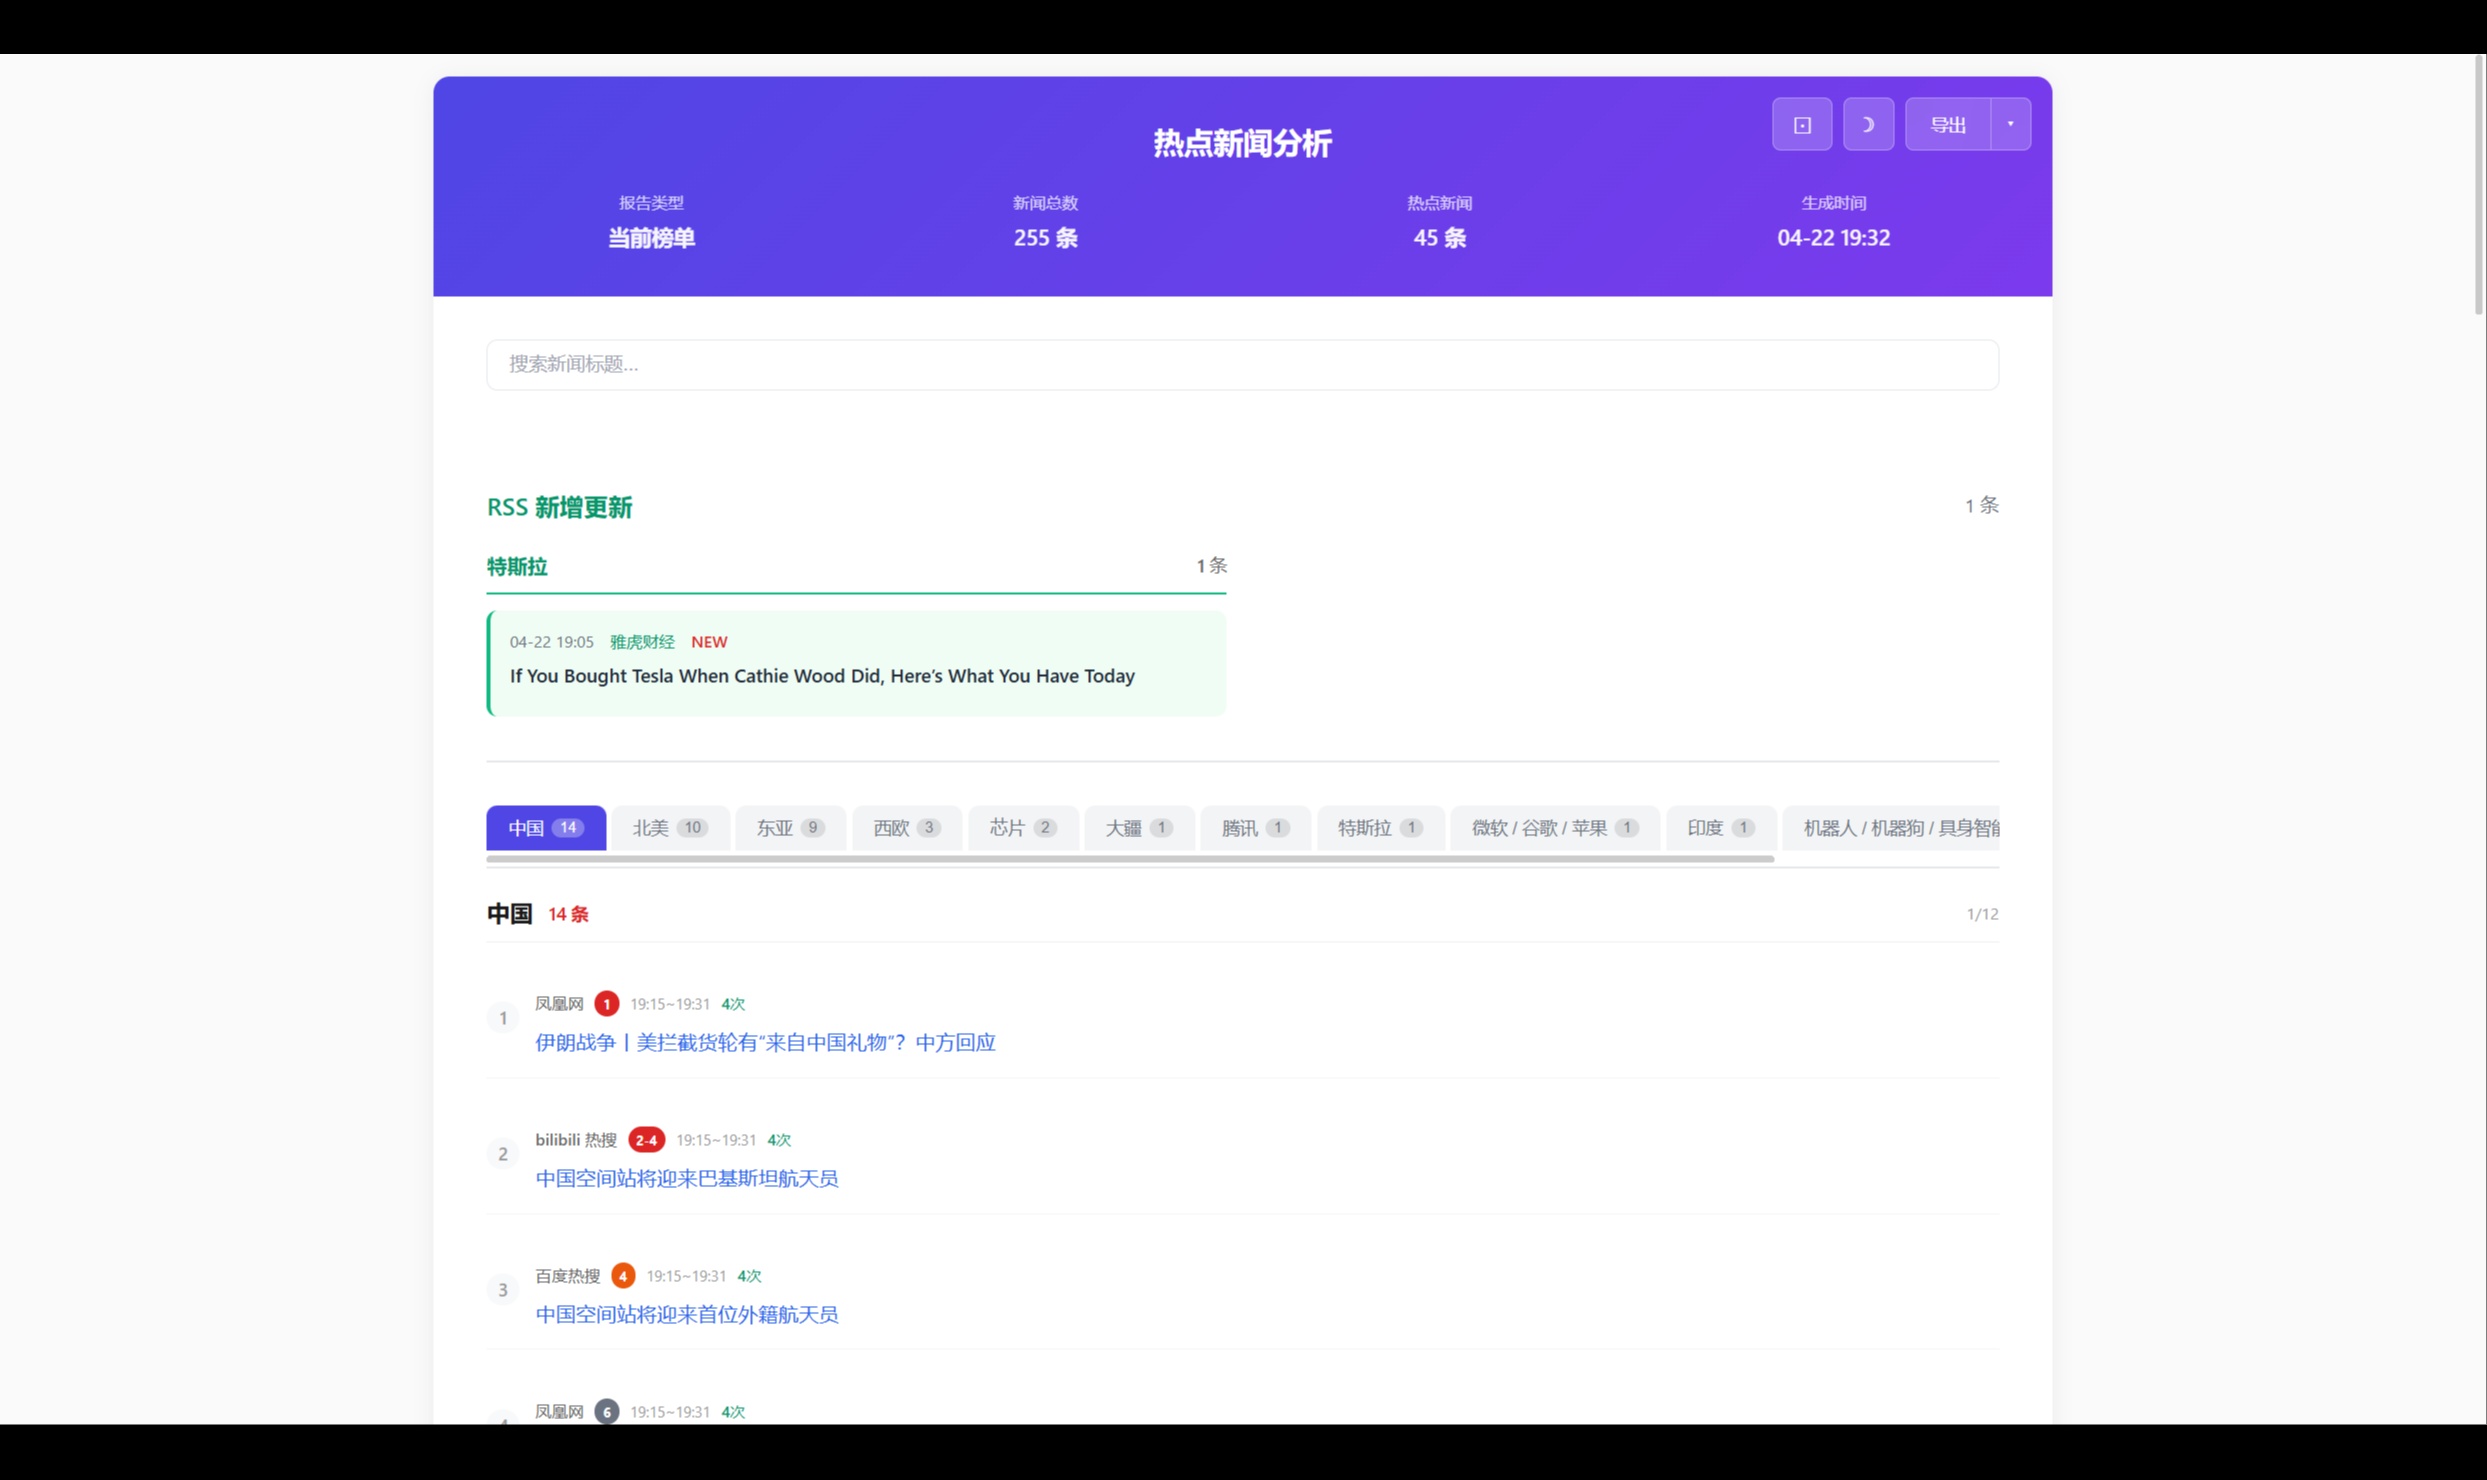Open the 微软 / 谷歌 / 苹果 tab

point(1553,828)
